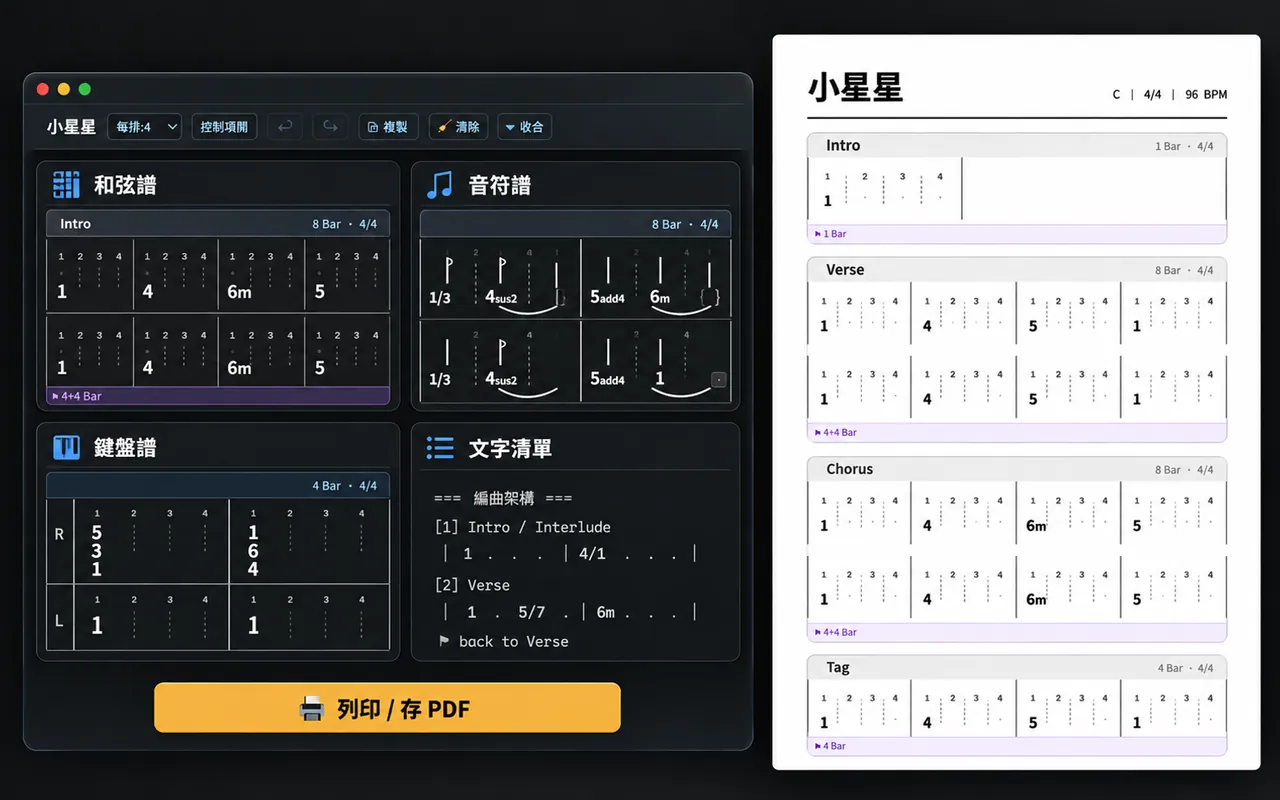The height and width of the screenshot is (800, 1280).
Task: Click the 5 3 1 stacked chord in 鍵盤譜
Action: (x=97, y=551)
